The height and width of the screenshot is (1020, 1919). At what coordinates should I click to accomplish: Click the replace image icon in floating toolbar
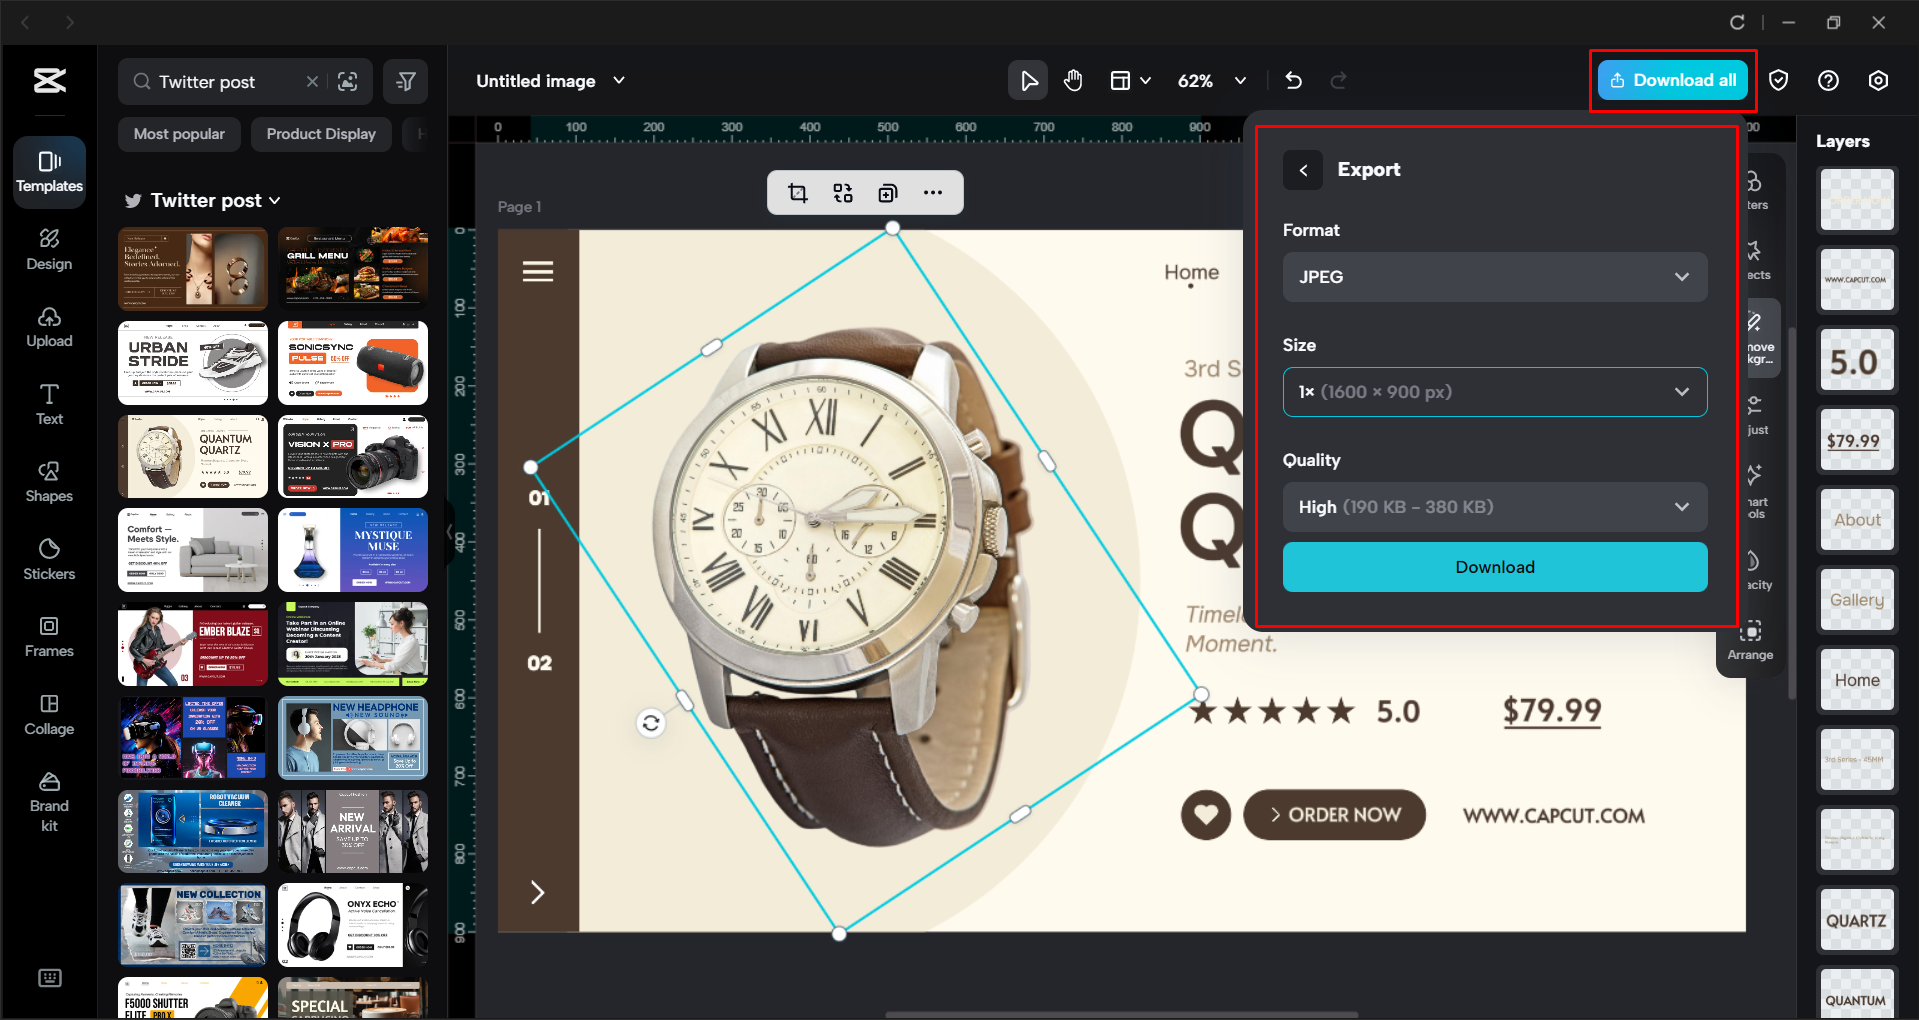(843, 193)
